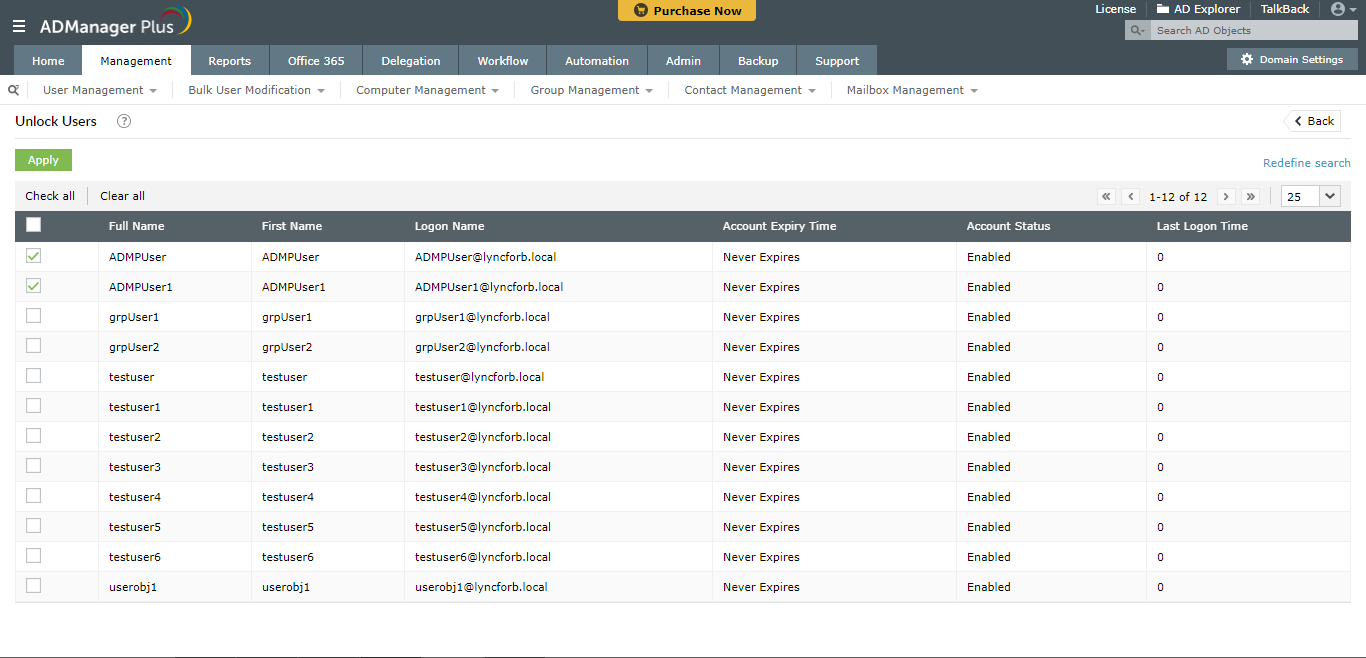The width and height of the screenshot is (1366, 658).
Task: Open the rows-per-page 25 dropdown
Action: (x=1310, y=197)
